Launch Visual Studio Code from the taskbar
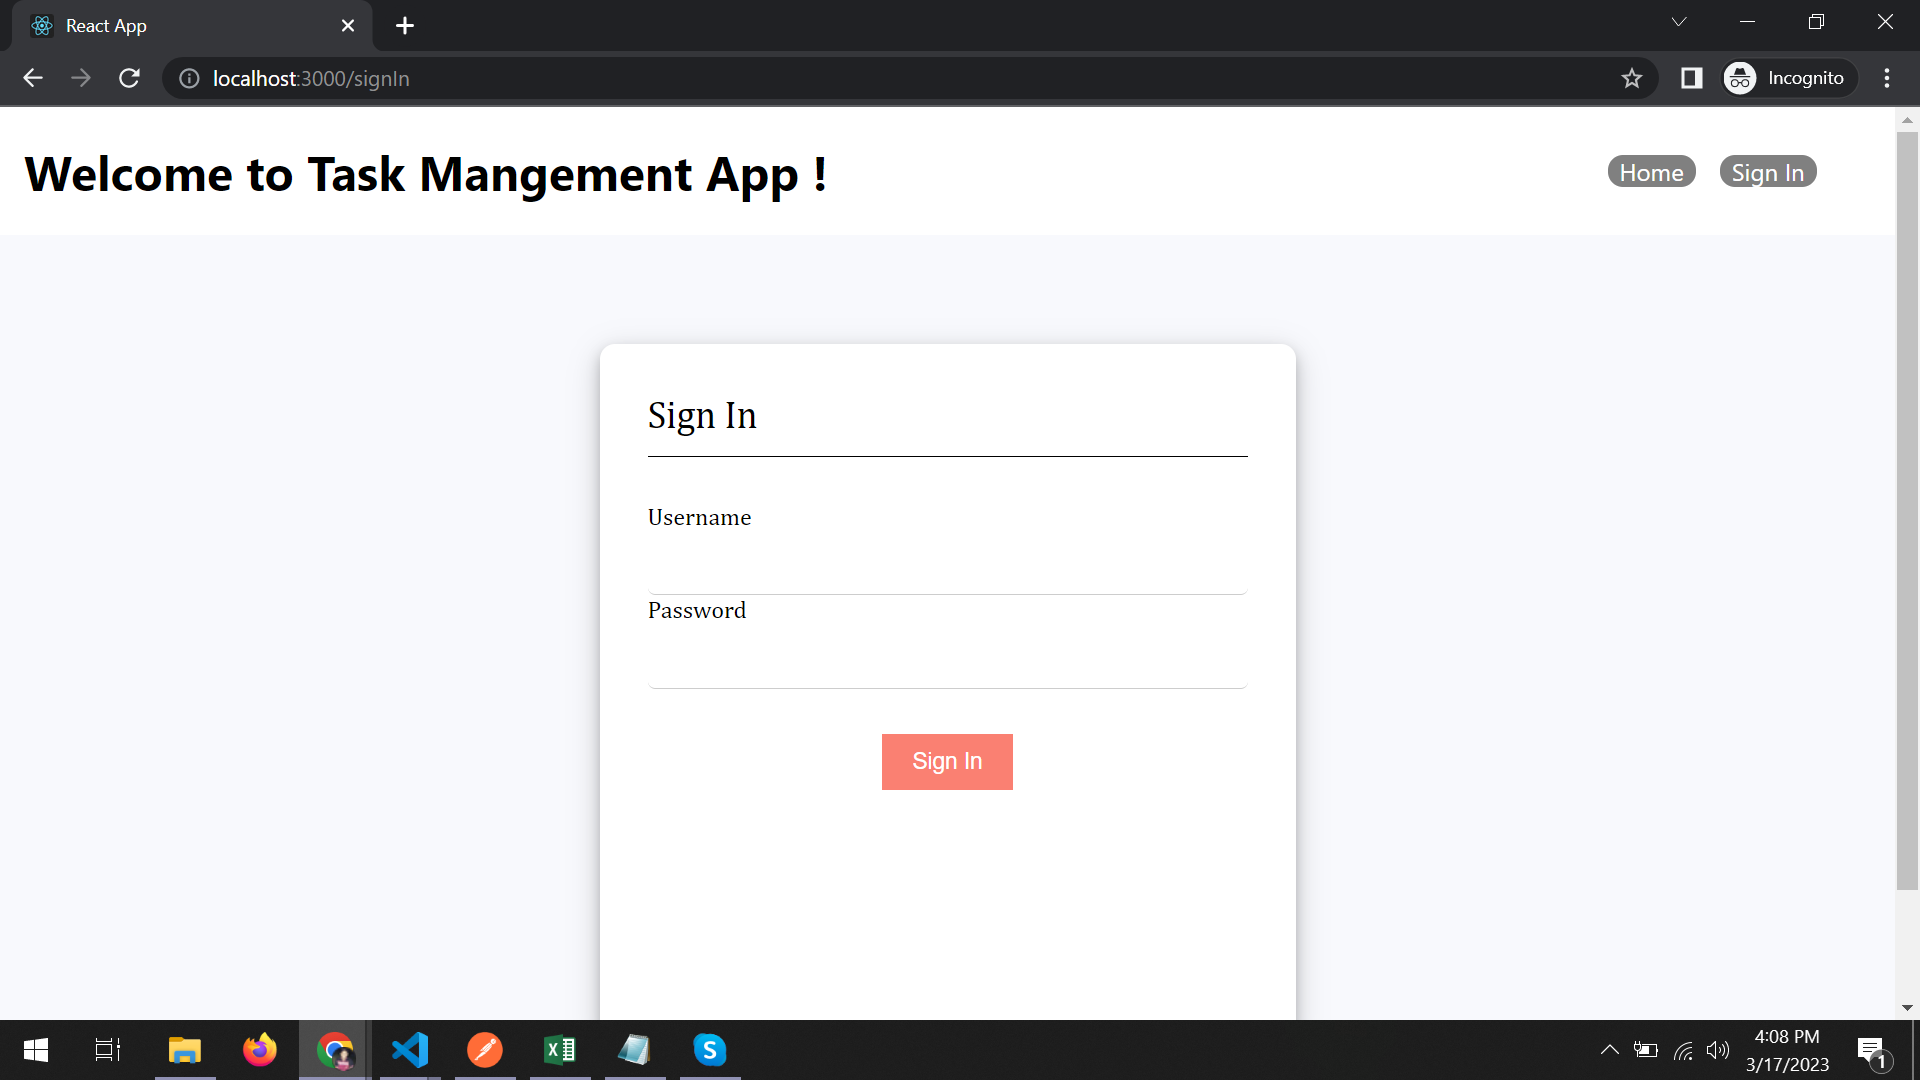 pos(410,1050)
